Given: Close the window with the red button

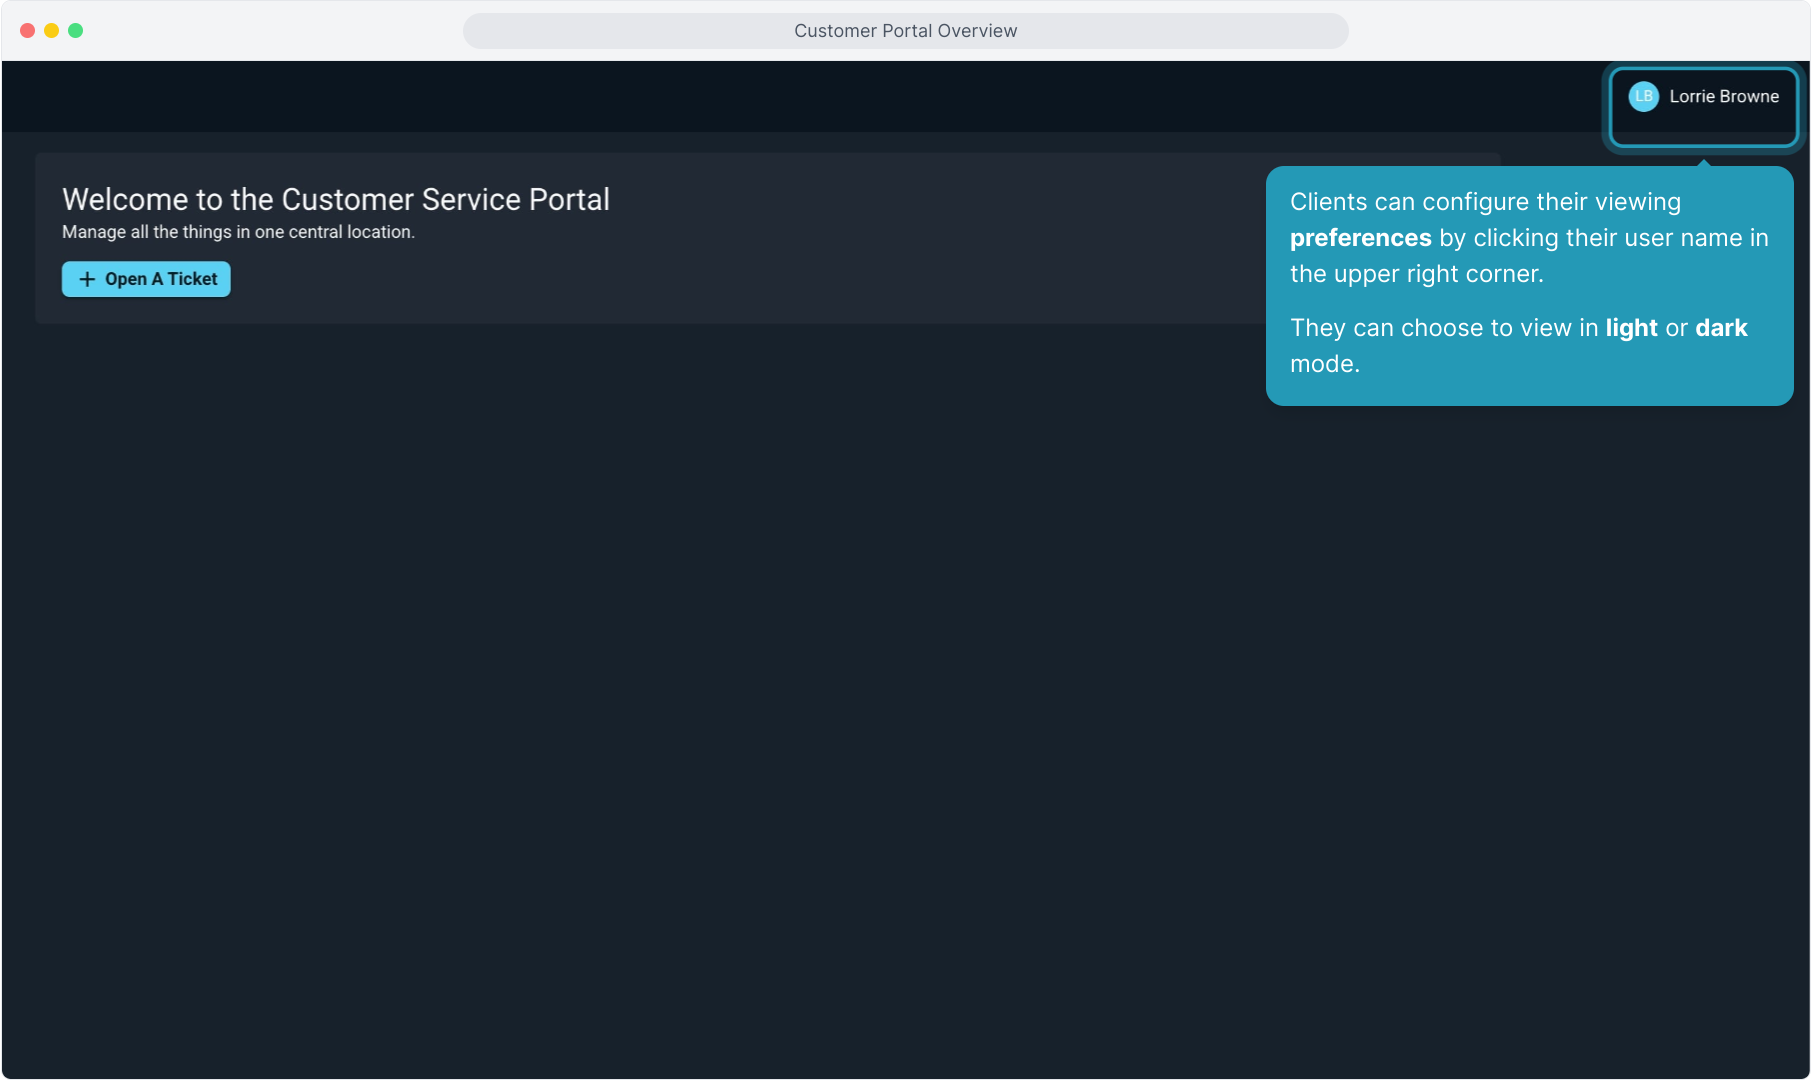Looking at the screenshot, I should [x=28, y=31].
